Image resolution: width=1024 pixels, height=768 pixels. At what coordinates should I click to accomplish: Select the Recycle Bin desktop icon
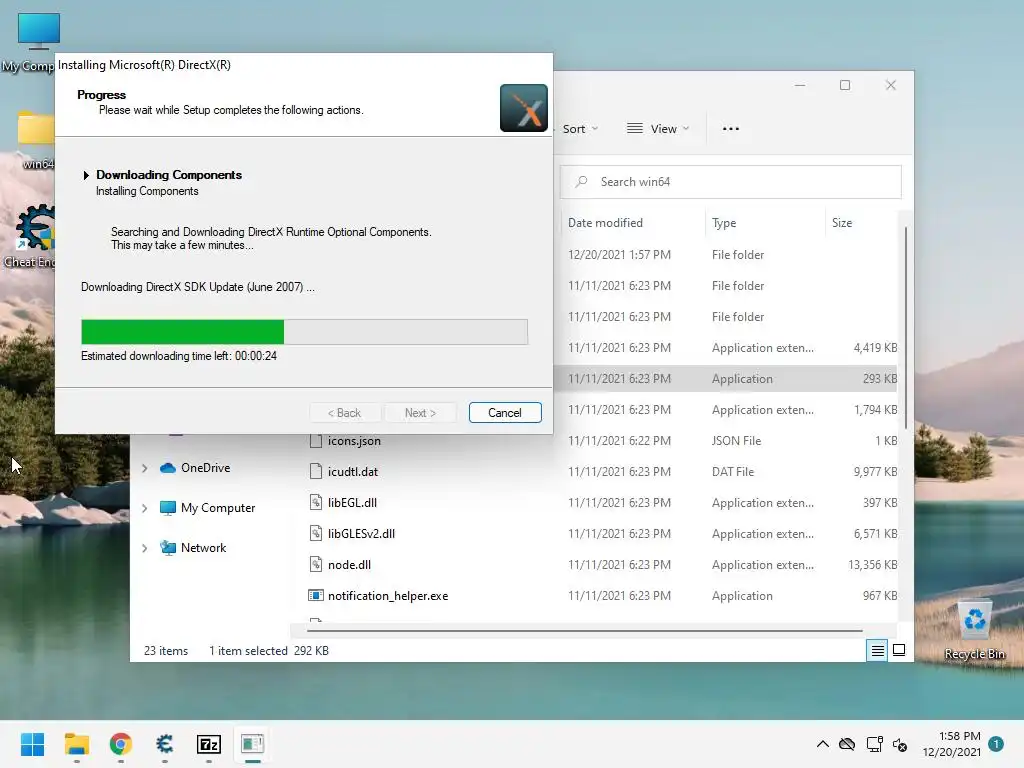coord(974,630)
